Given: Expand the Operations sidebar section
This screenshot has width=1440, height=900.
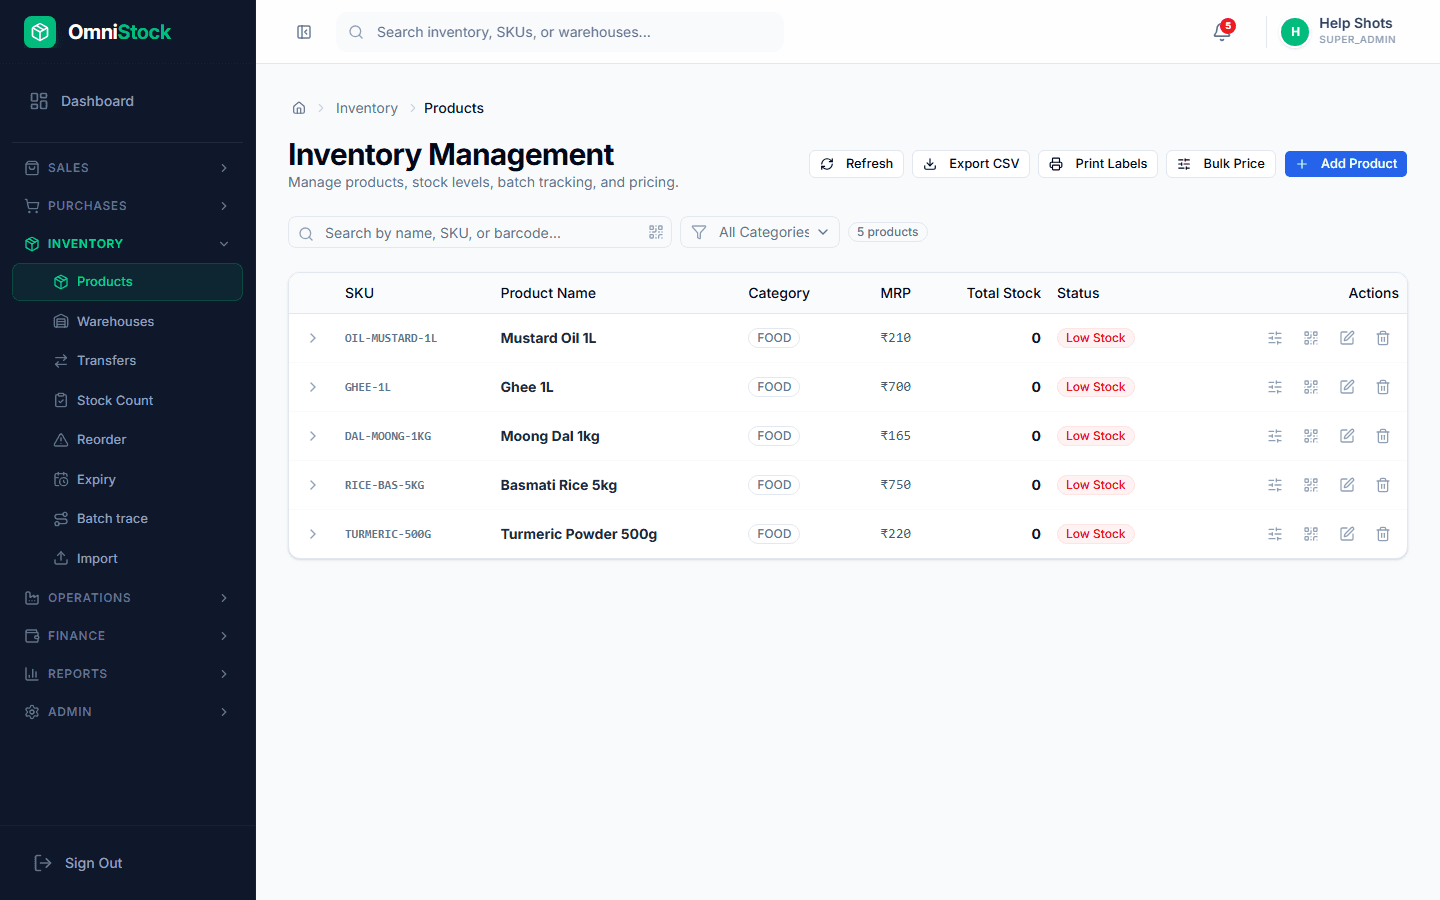Looking at the screenshot, I should [127, 598].
